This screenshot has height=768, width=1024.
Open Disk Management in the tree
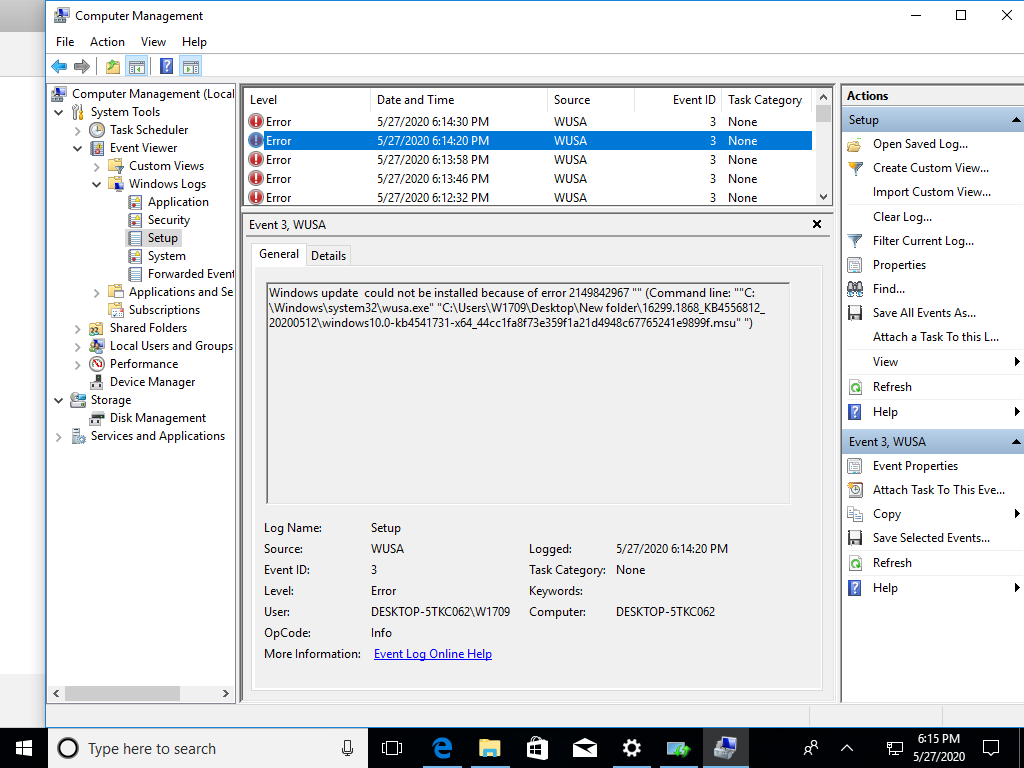click(157, 418)
